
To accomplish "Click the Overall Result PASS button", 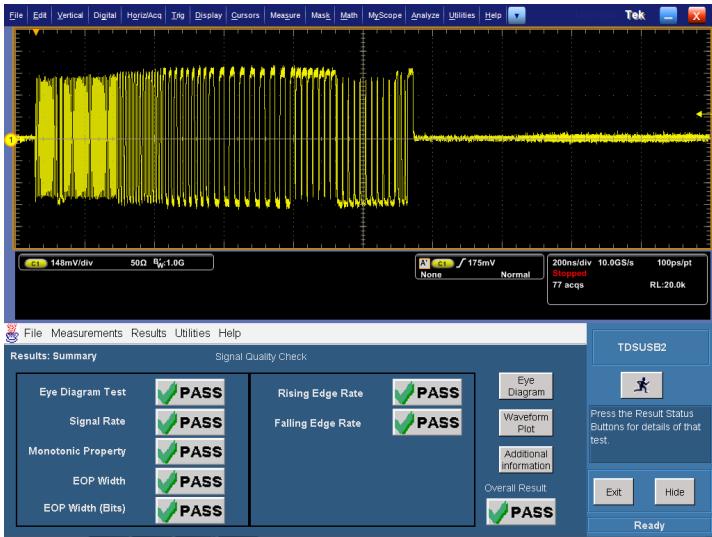I will pos(521,512).
